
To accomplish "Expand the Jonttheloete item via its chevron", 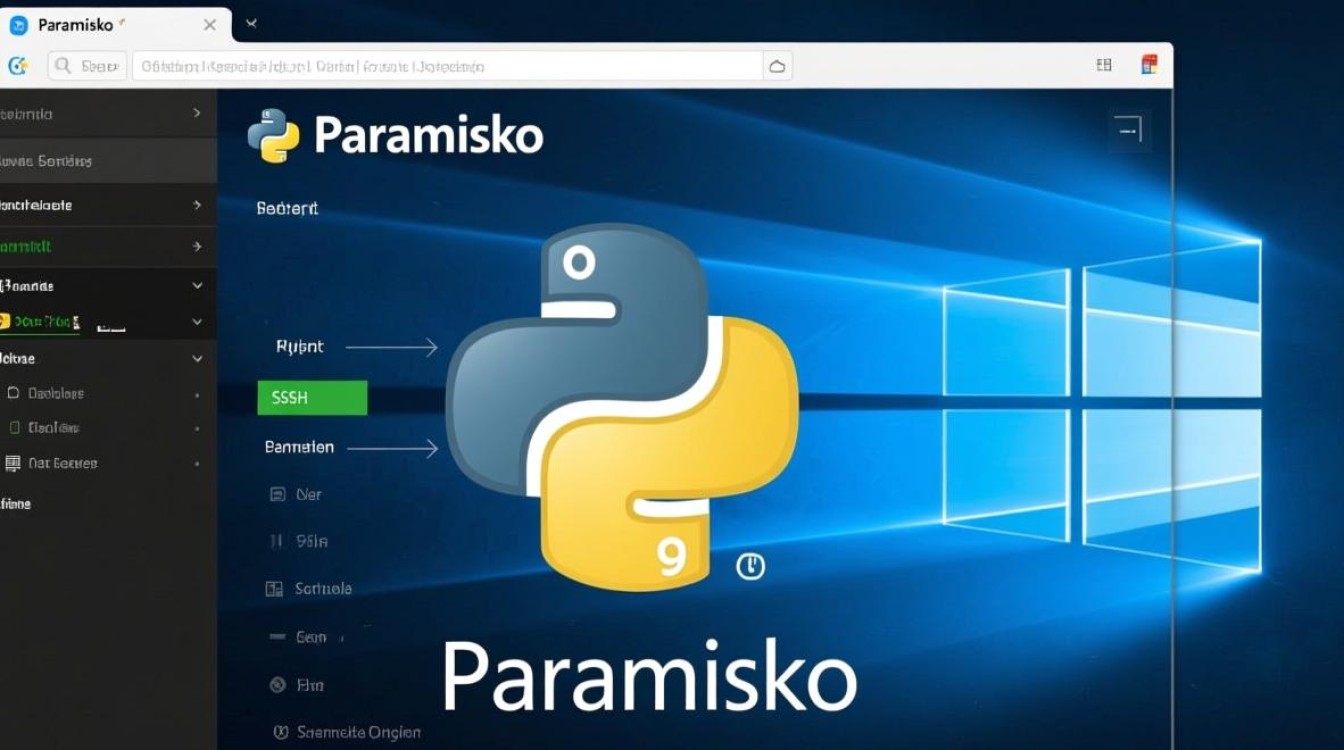I will (x=197, y=204).
